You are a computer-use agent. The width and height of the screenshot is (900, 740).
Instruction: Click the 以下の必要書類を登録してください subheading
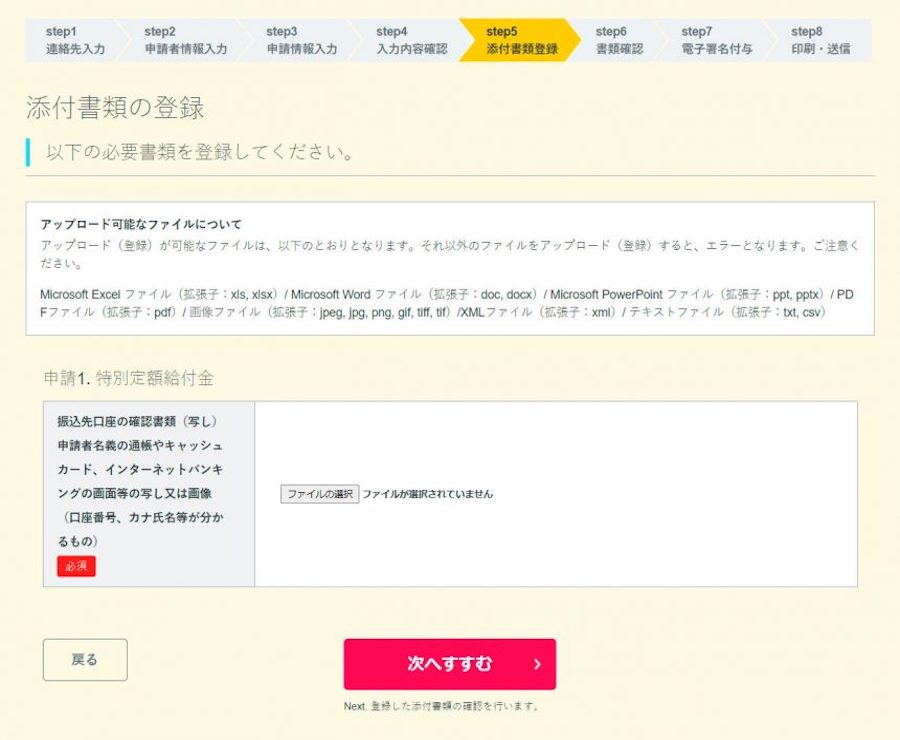[200, 153]
